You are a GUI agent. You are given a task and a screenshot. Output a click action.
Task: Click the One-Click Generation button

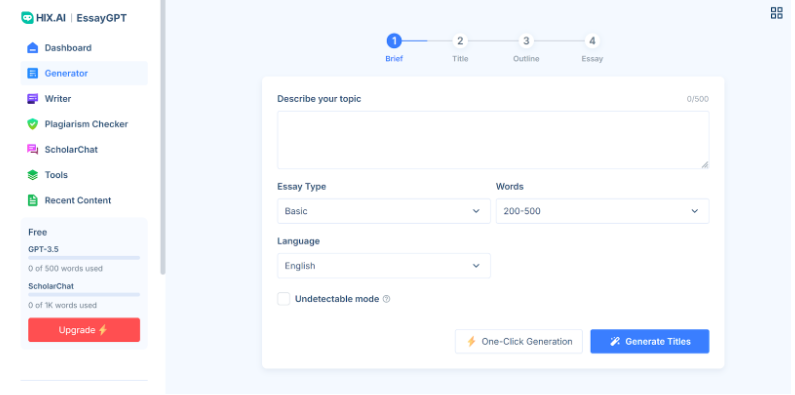[x=519, y=341]
